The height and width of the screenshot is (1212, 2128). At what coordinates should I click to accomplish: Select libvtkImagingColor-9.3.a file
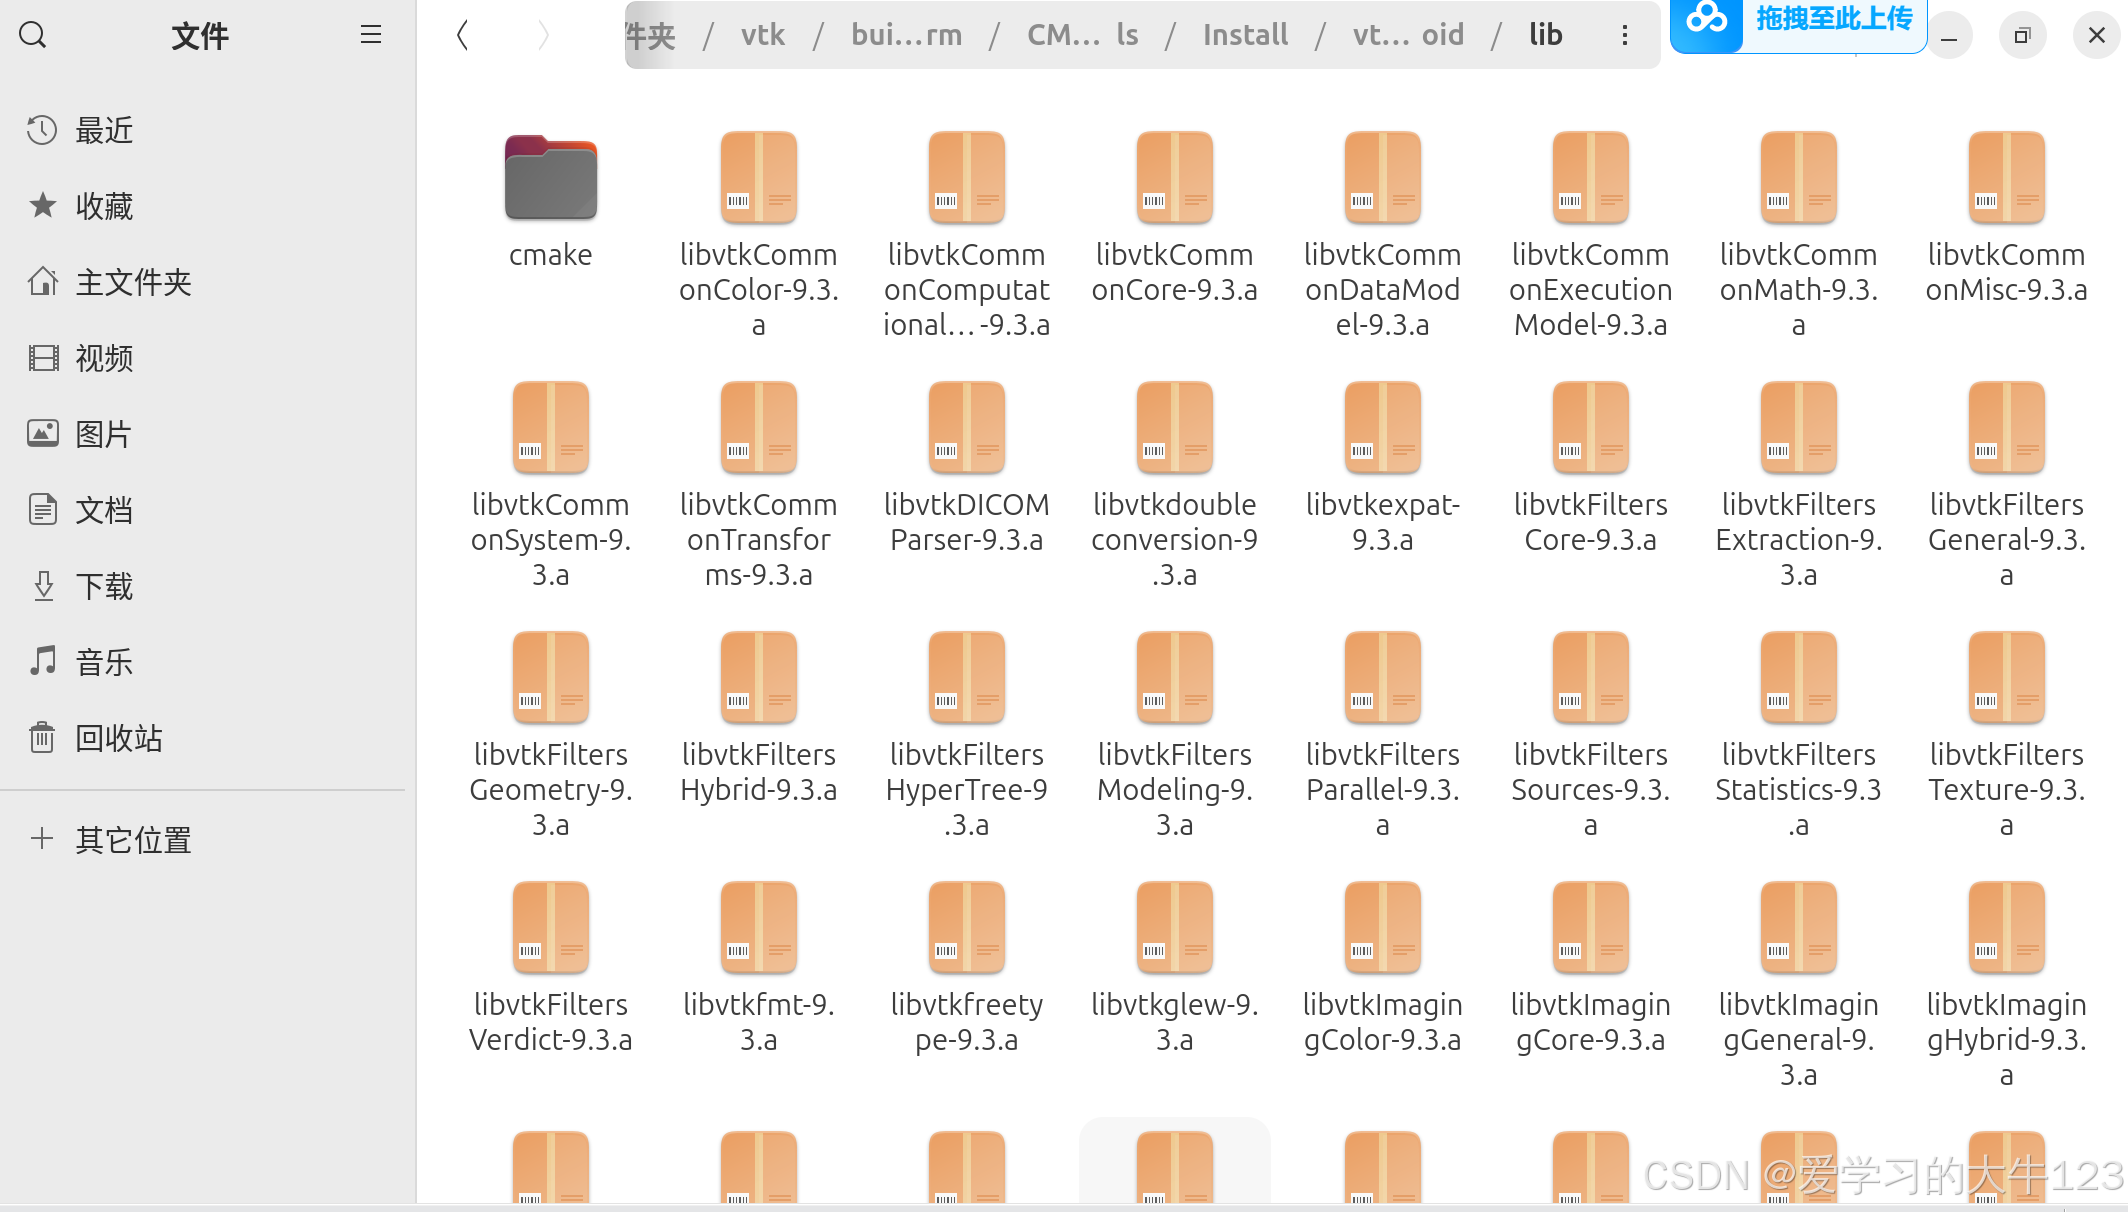[1382, 928]
